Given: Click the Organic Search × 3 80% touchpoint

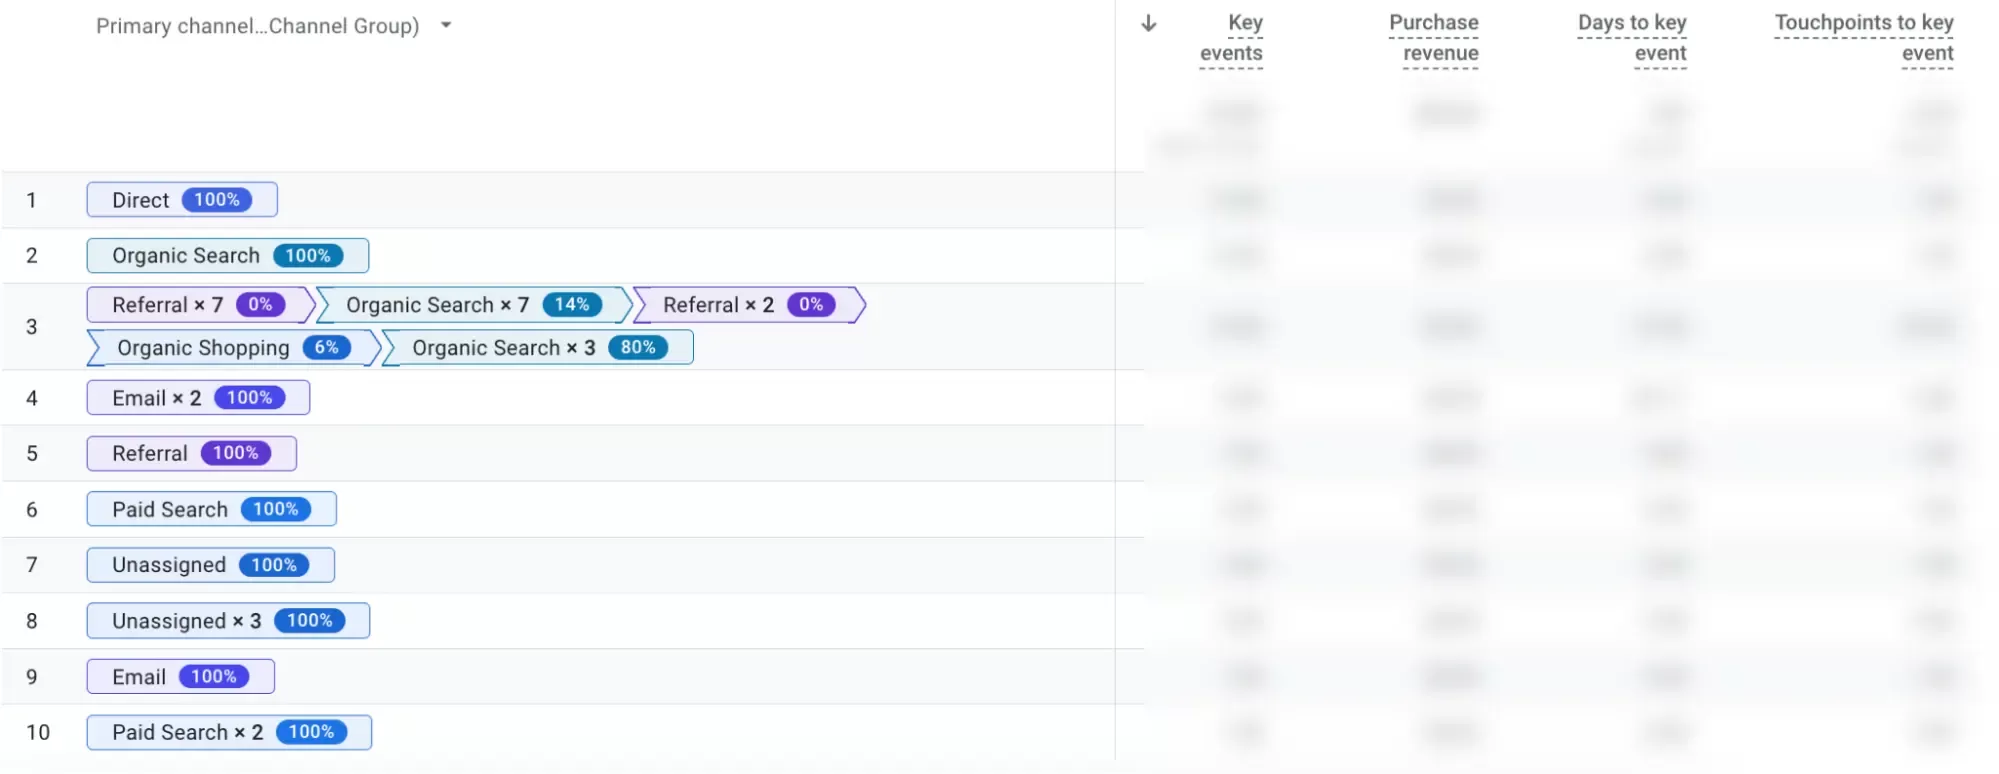Looking at the screenshot, I should [538, 348].
